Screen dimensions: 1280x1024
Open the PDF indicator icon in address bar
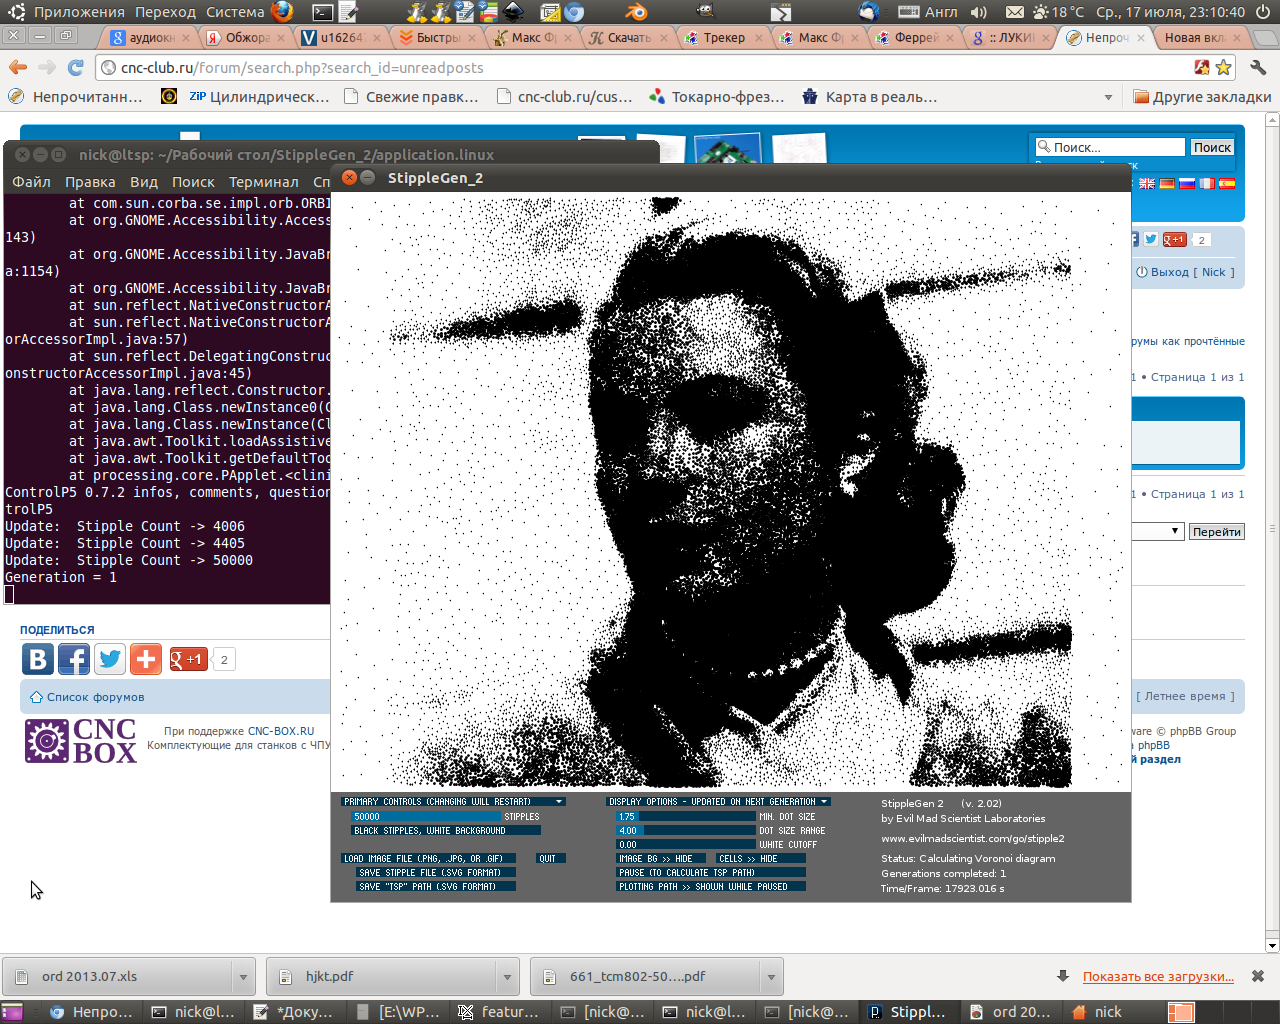tap(1201, 68)
